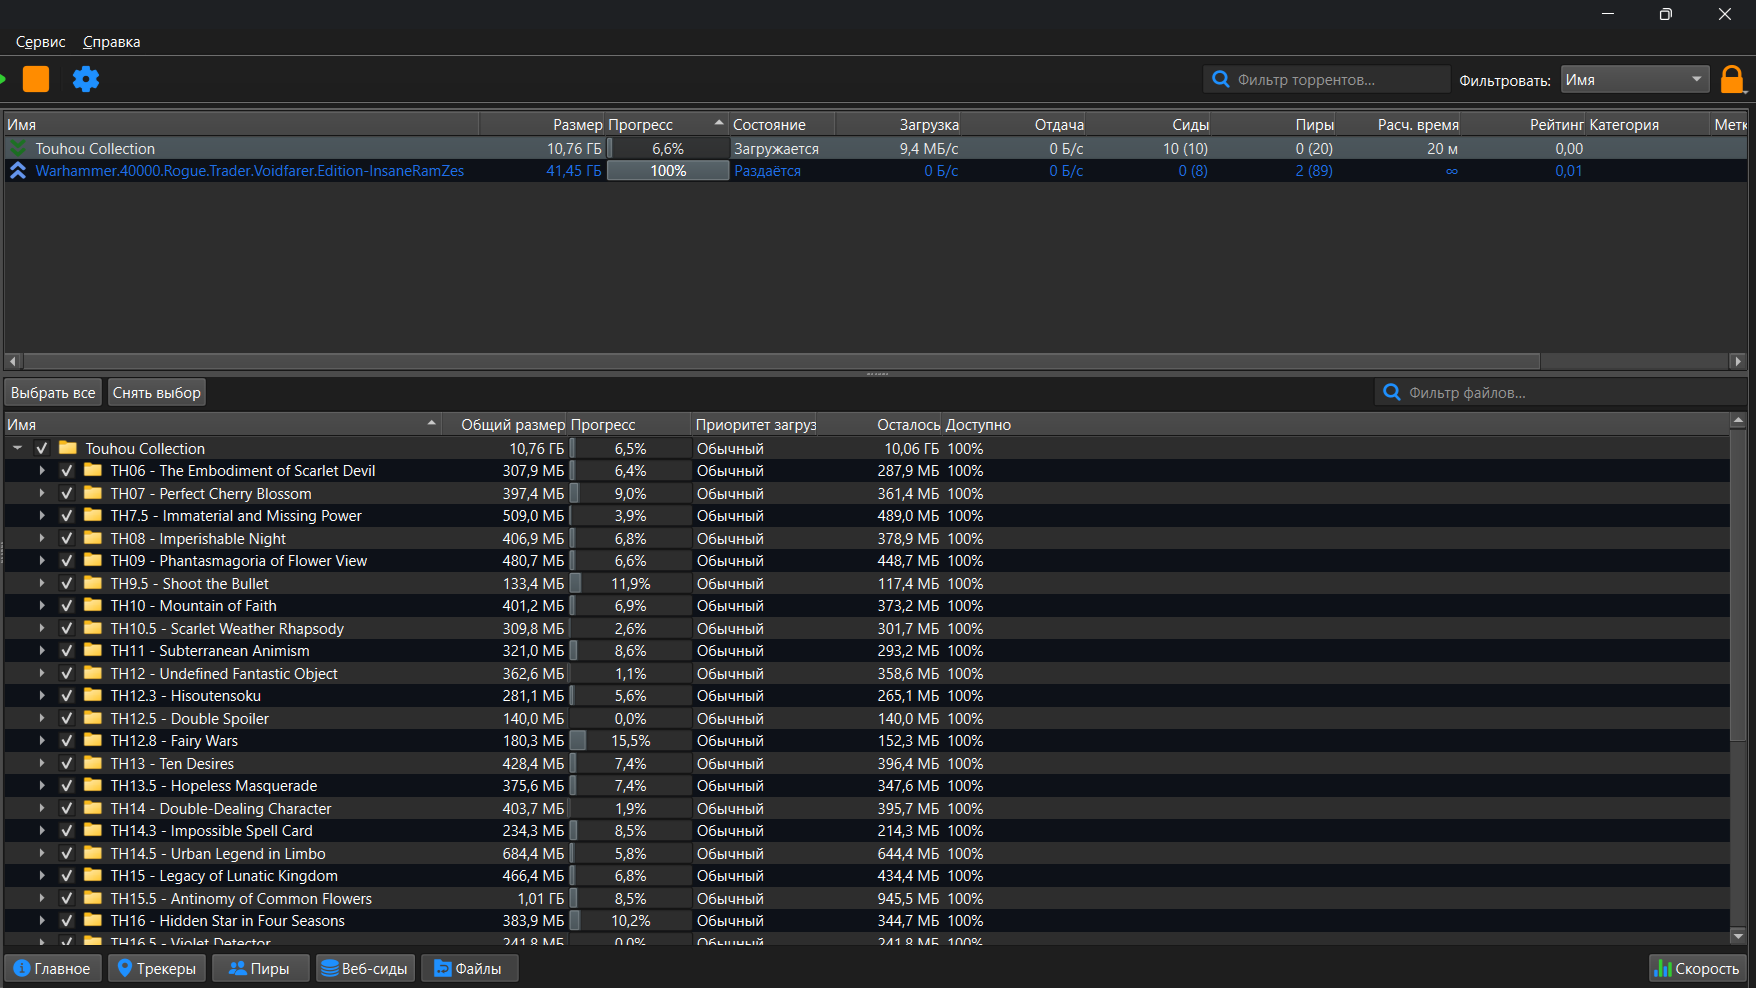Toggle the TH08 Imperishable Night checkbox
The height and width of the screenshot is (988, 1756).
67,539
